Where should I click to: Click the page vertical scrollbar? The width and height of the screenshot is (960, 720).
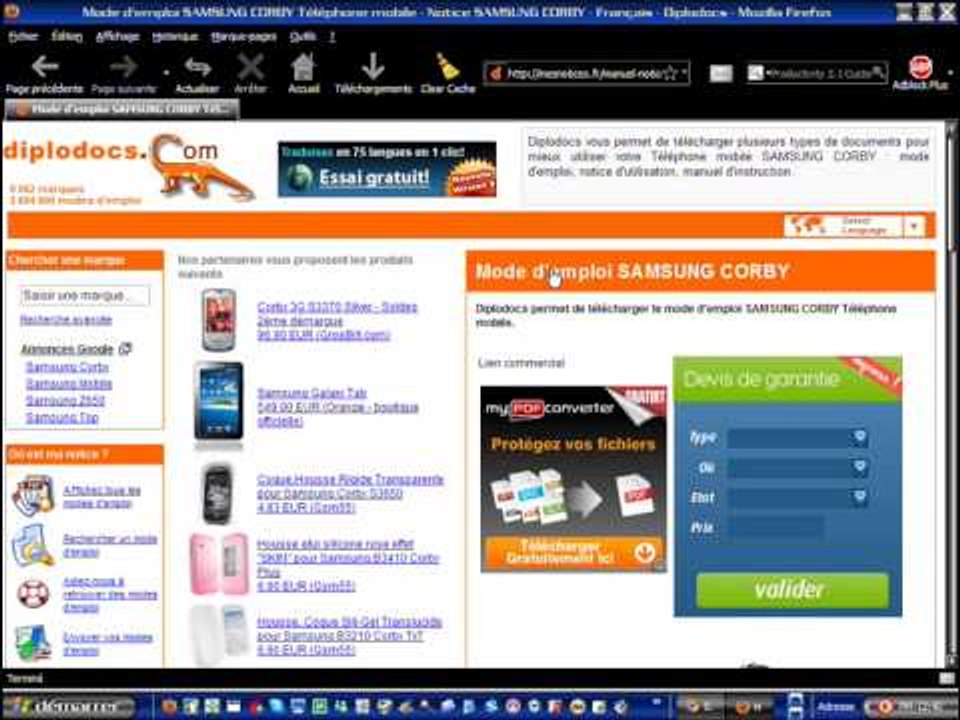[950, 392]
